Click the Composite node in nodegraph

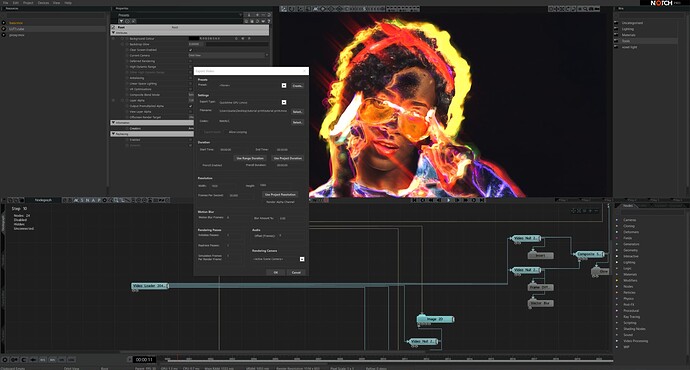click(x=590, y=254)
